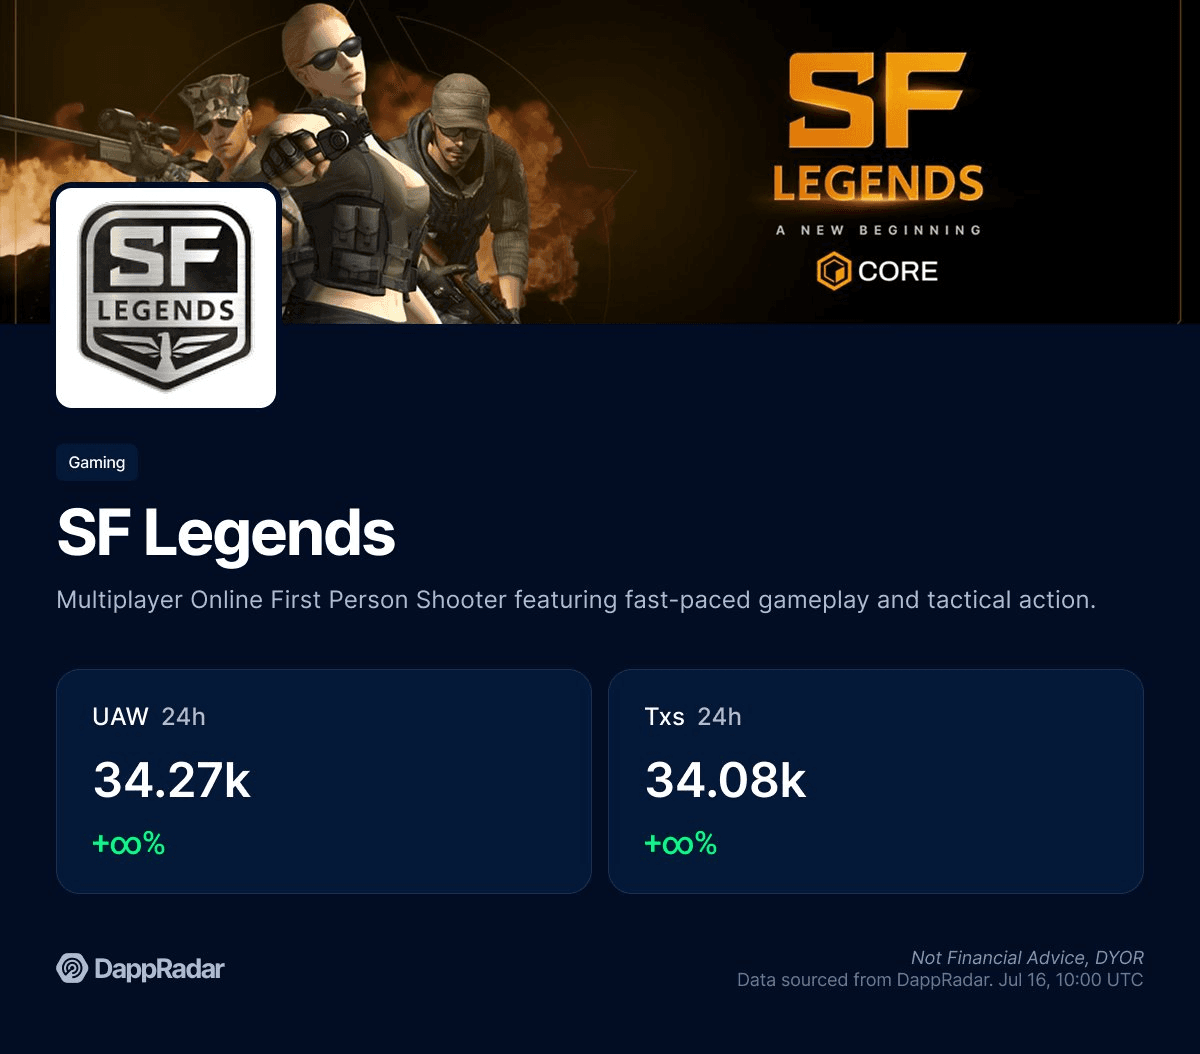The width and height of the screenshot is (1200, 1054).
Task: Click the 34.08k transactions value
Action: [726, 780]
